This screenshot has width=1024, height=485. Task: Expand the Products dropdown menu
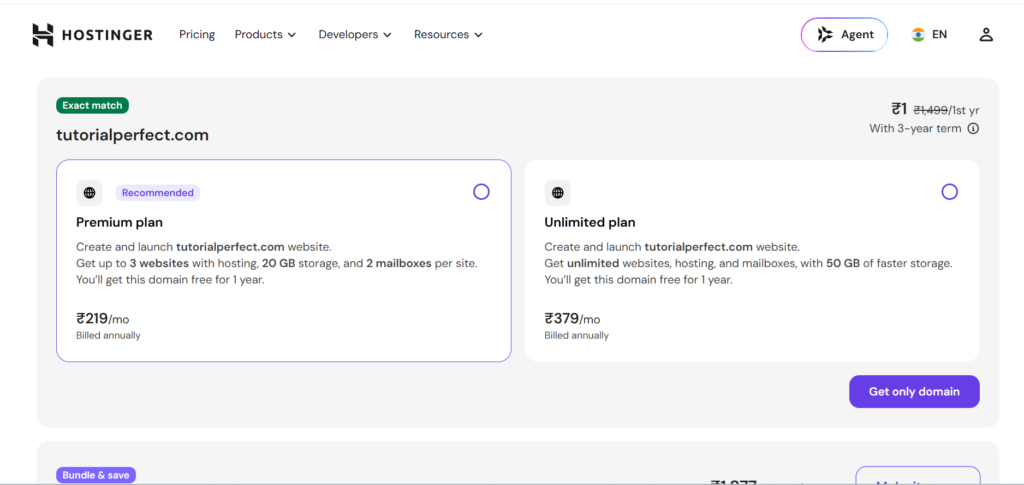click(265, 35)
